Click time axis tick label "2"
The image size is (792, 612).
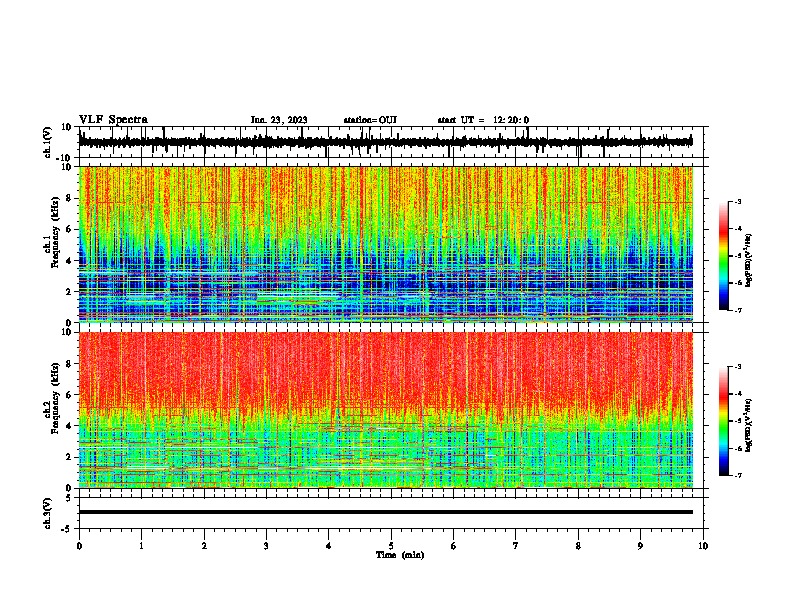point(204,546)
